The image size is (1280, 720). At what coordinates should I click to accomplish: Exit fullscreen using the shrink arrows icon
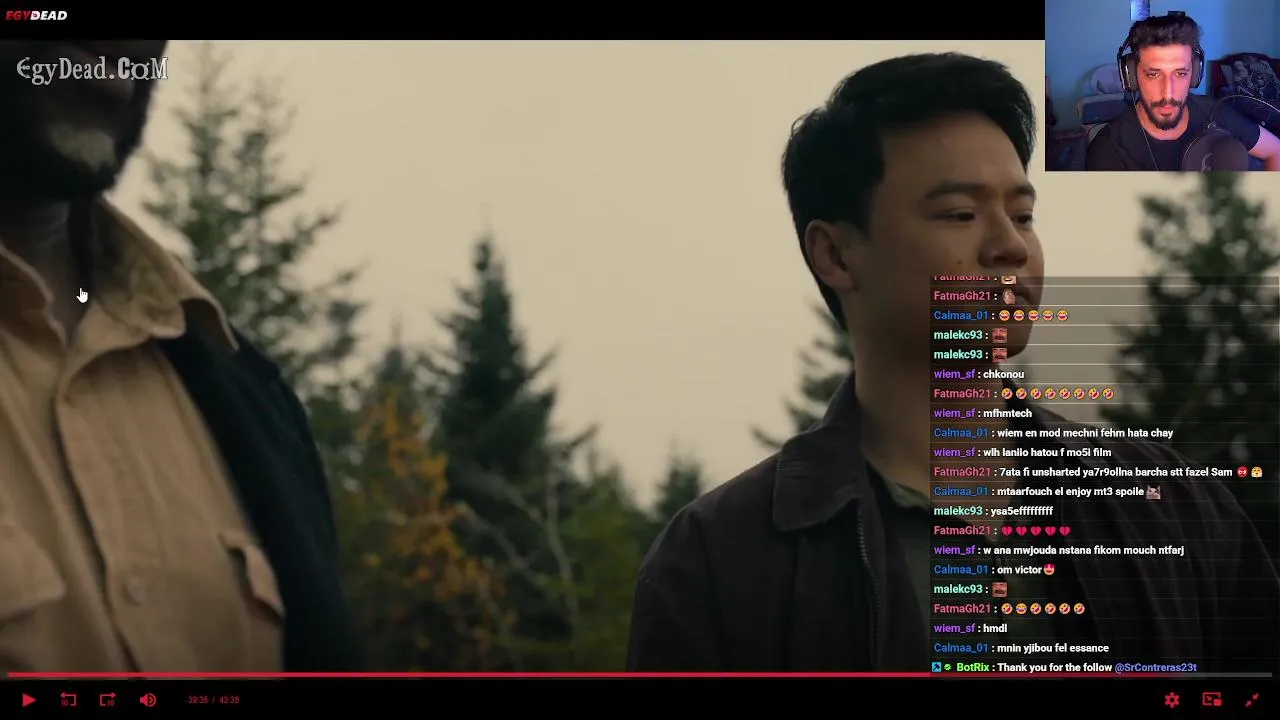pyautogui.click(x=1252, y=700)
